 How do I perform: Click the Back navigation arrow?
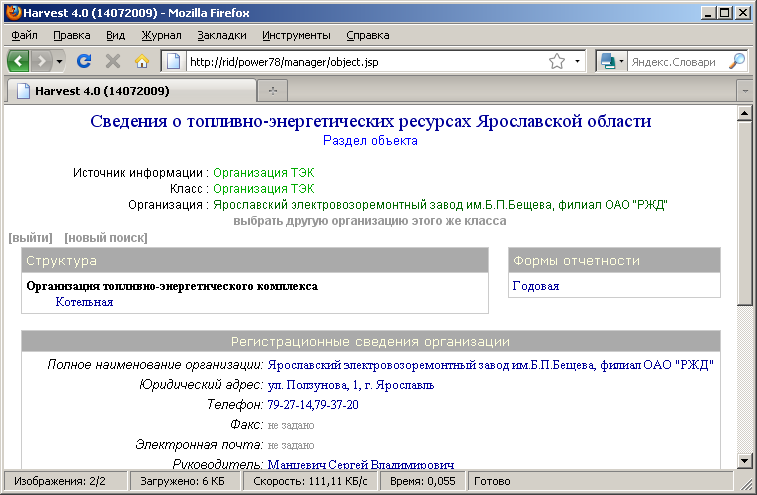18,61
